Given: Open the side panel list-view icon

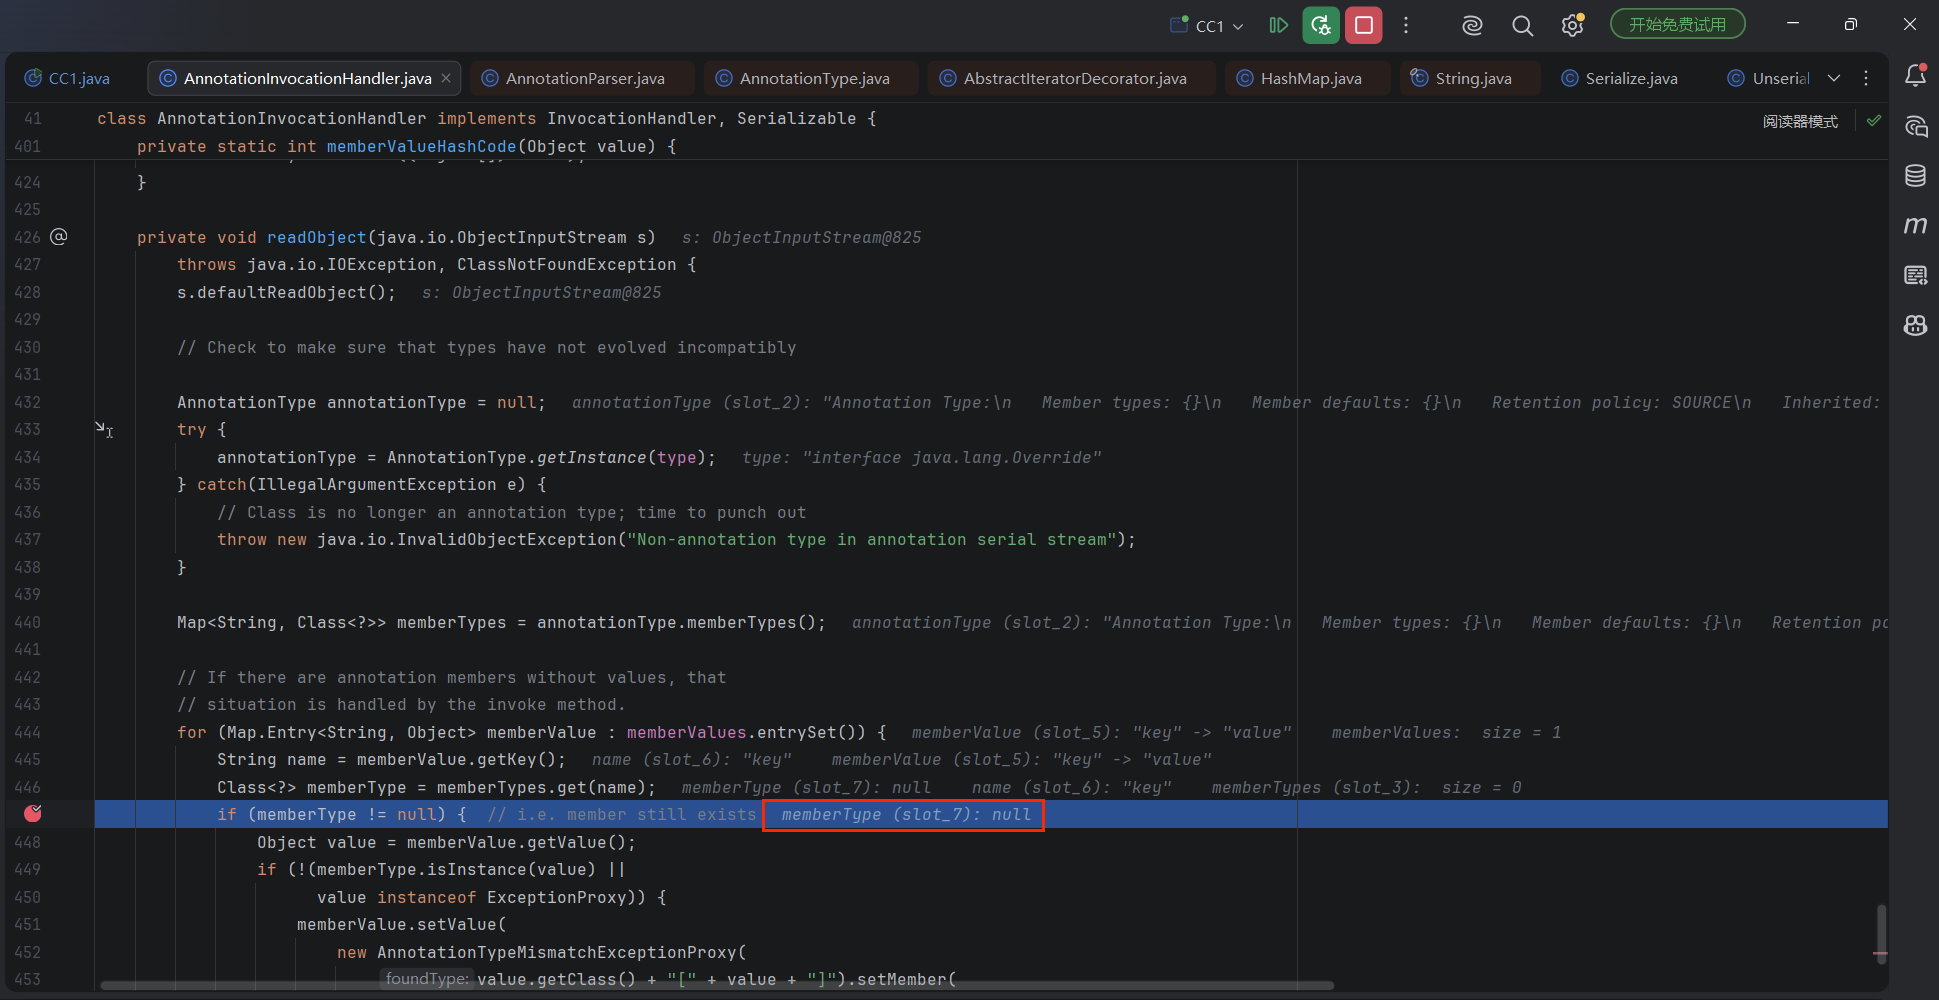Looking at the screenshot, I should tap(1915, 276).
